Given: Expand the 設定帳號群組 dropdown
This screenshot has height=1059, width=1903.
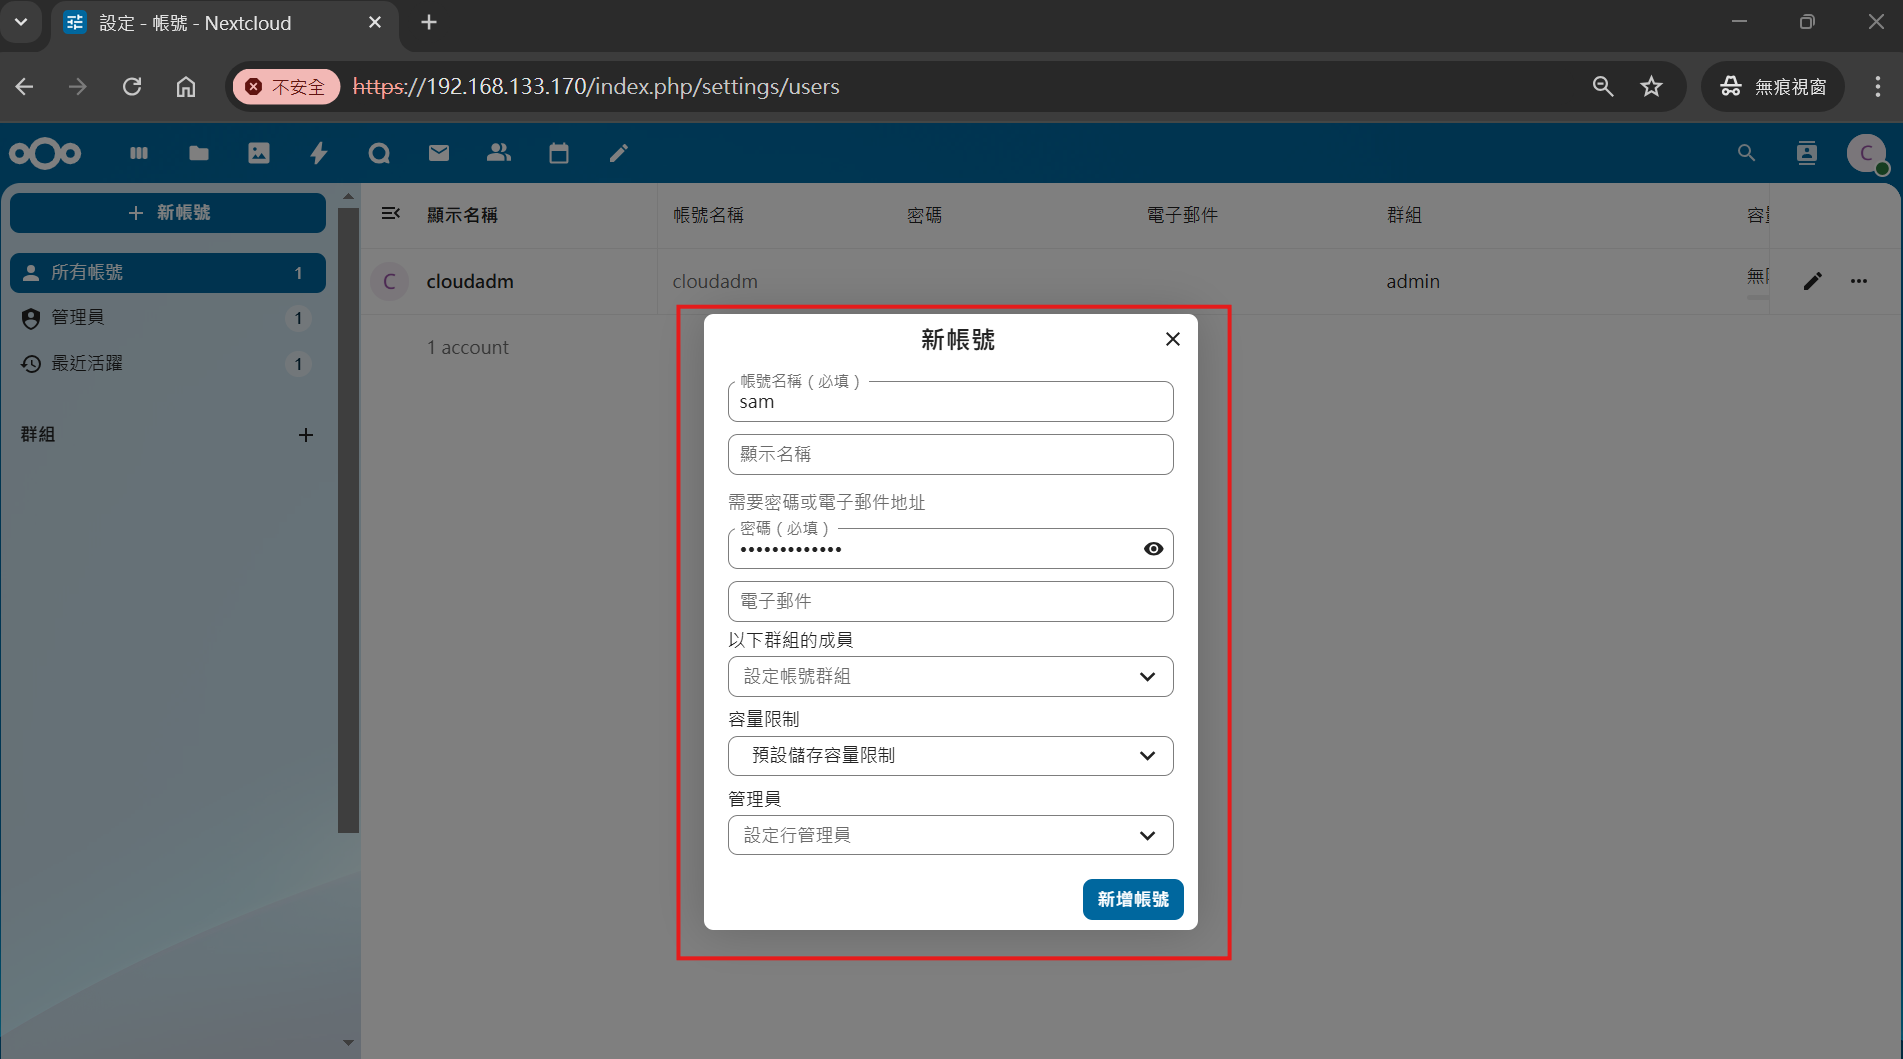Looking at the screenshot, I should [x=950, y=677].
